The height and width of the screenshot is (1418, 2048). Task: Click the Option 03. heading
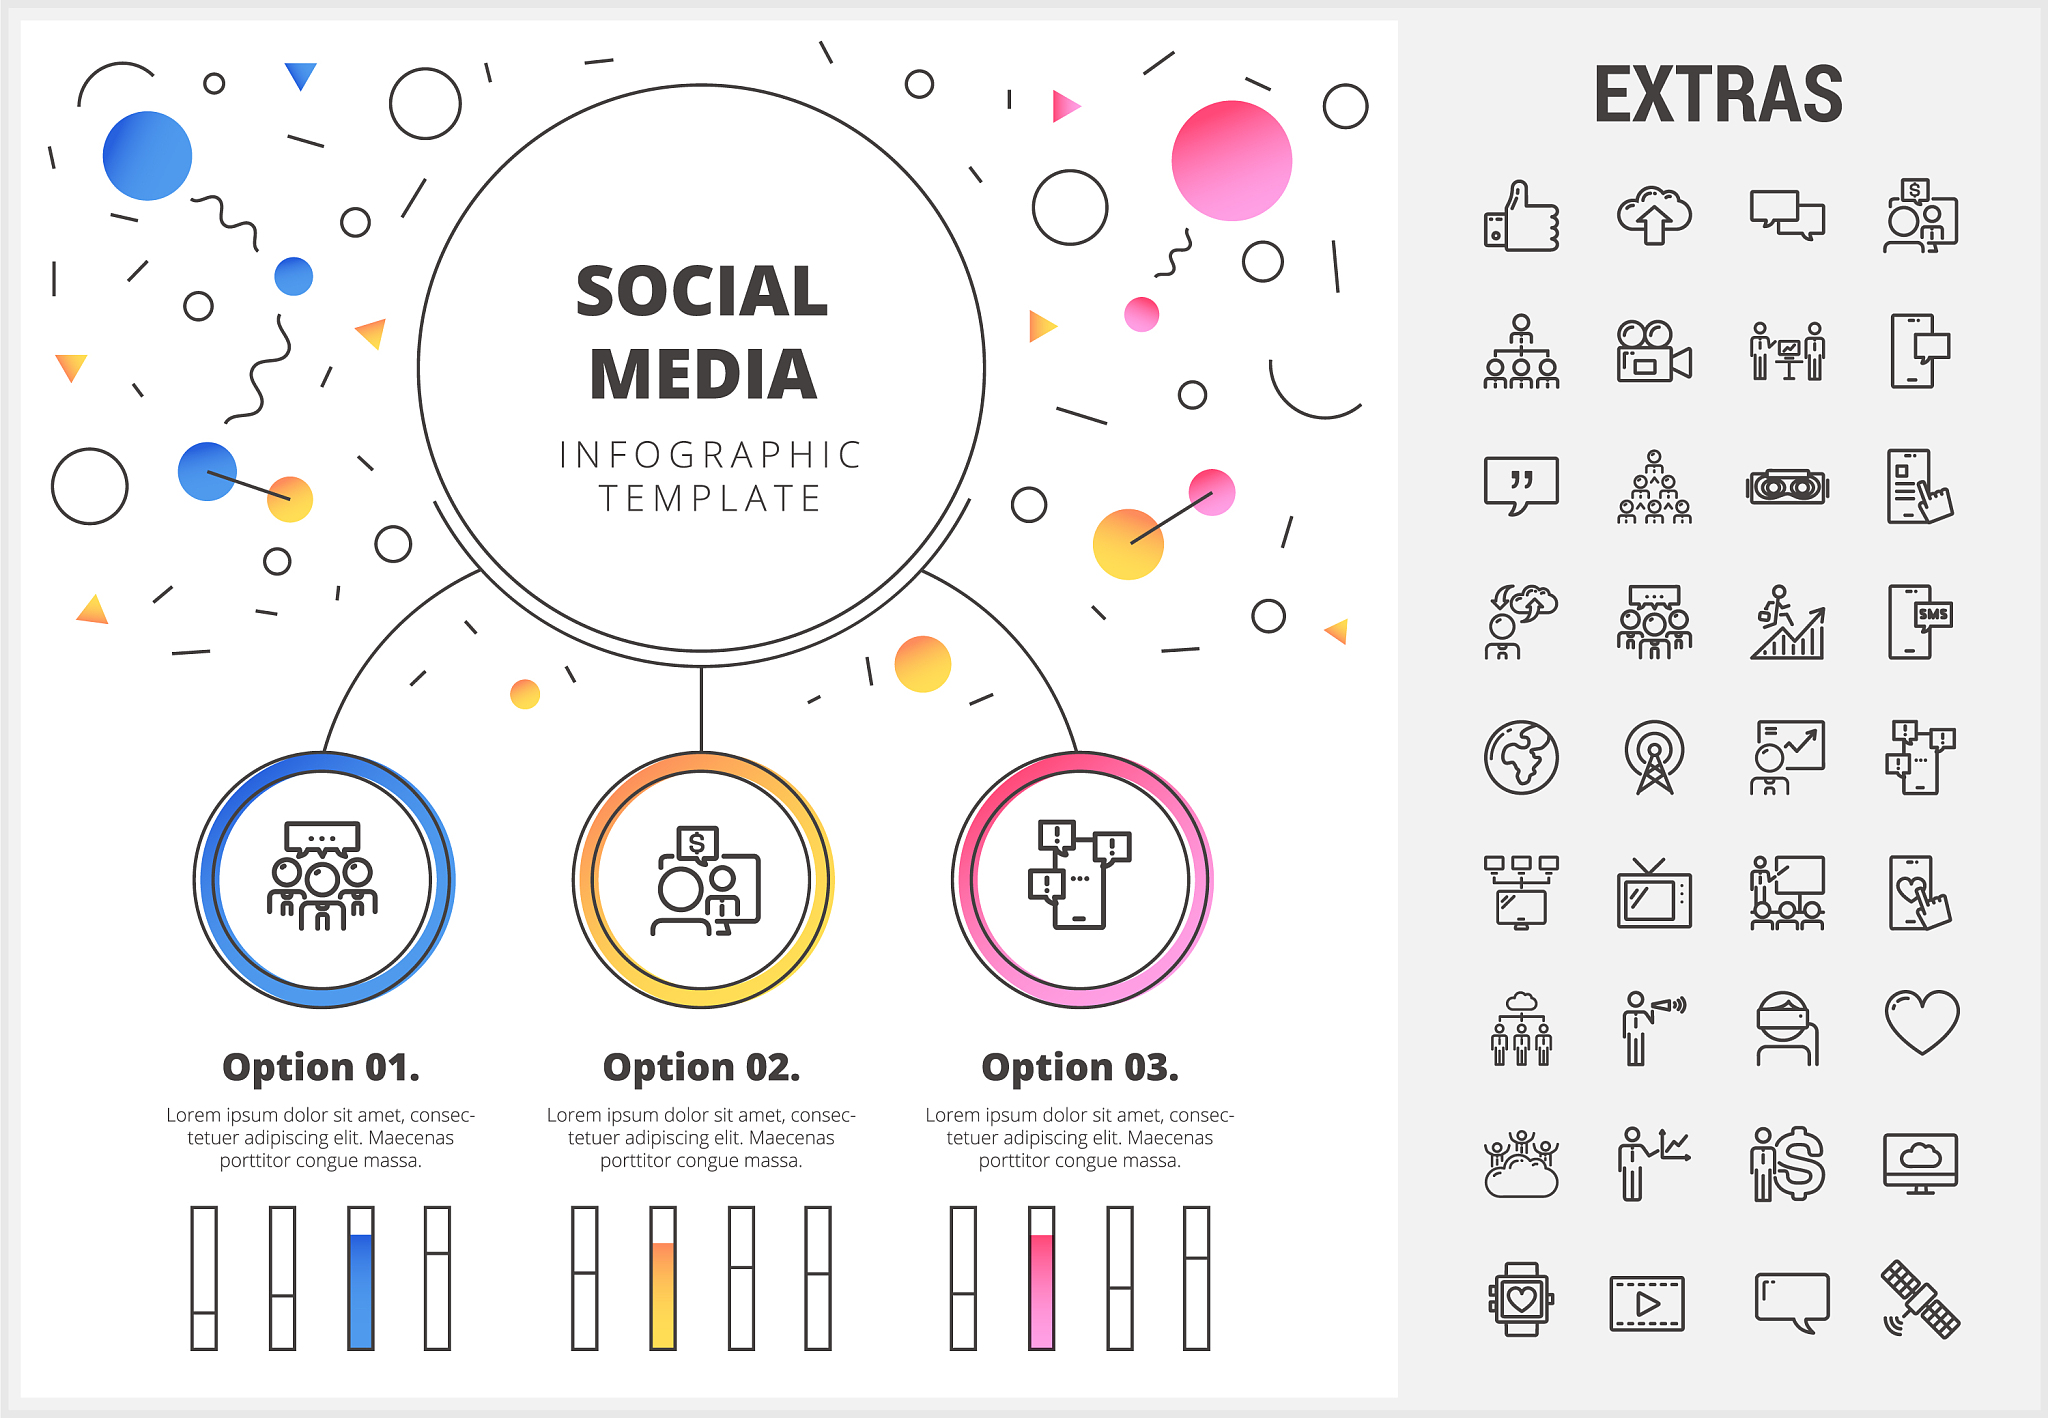(1080, 1067)
